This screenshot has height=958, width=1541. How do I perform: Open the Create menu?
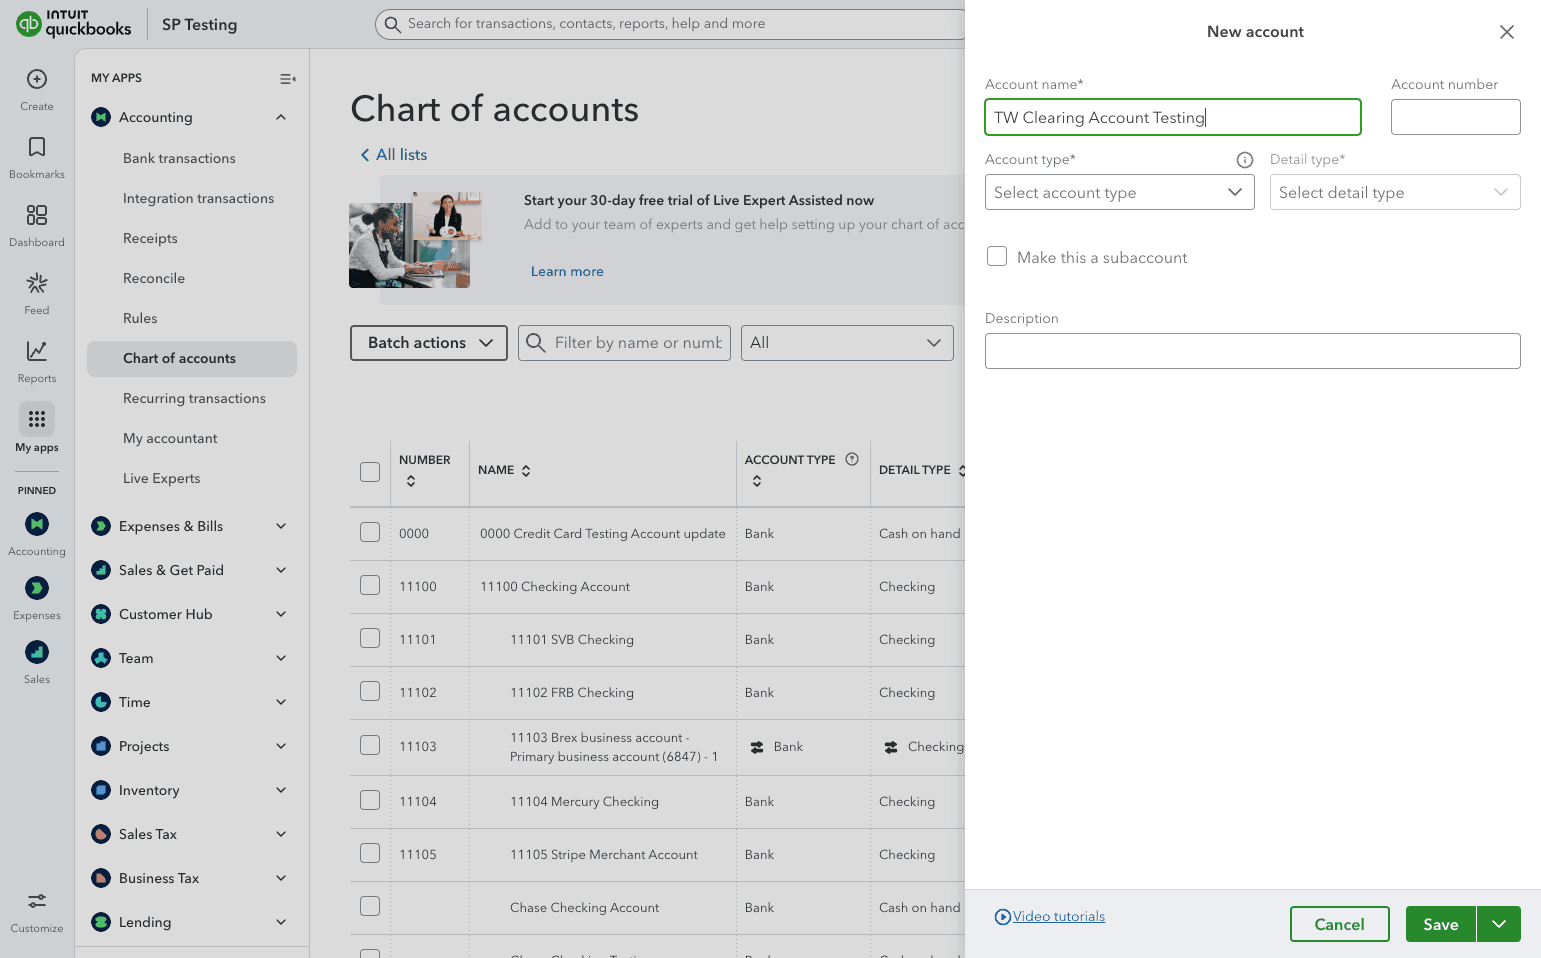pyautogui.click(x=36, y=87)
